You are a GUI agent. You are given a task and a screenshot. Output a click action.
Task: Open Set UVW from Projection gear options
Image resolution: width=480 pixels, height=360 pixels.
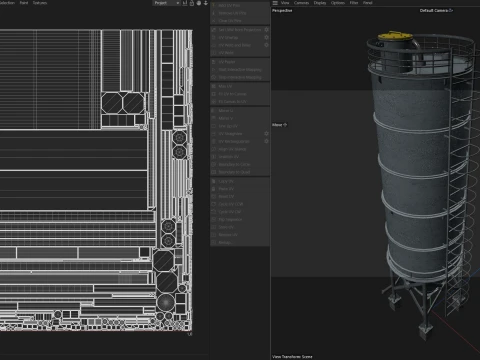coord(266,30)
